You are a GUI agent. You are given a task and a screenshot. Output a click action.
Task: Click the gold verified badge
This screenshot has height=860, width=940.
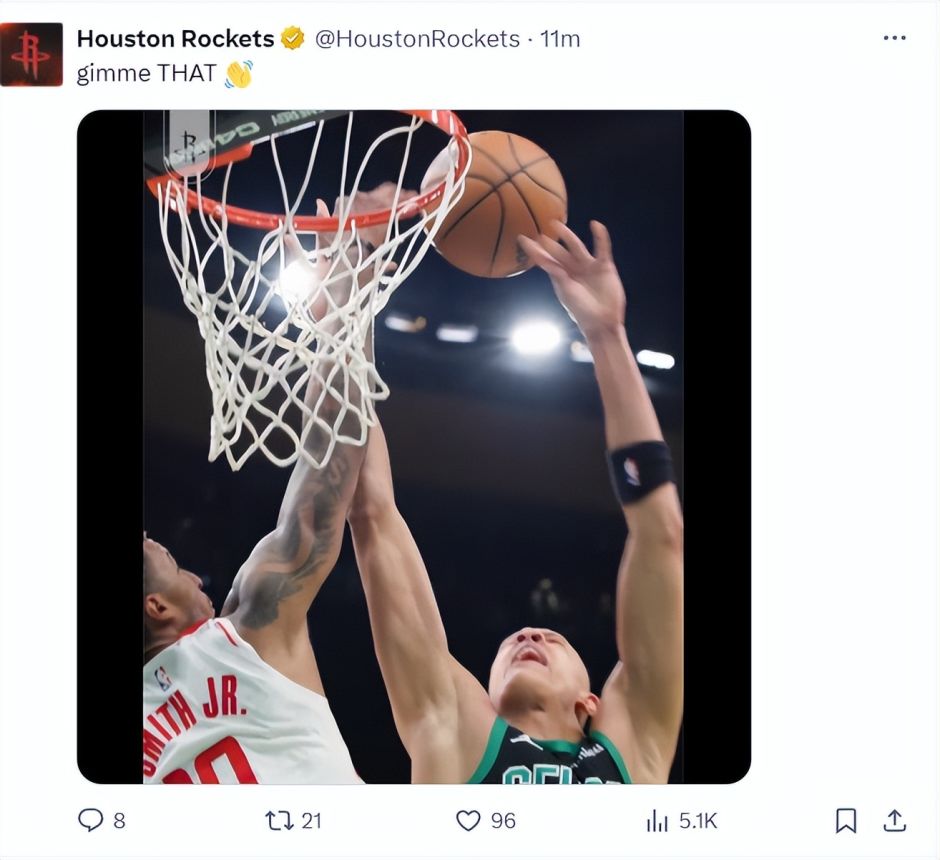pos(292,39)
